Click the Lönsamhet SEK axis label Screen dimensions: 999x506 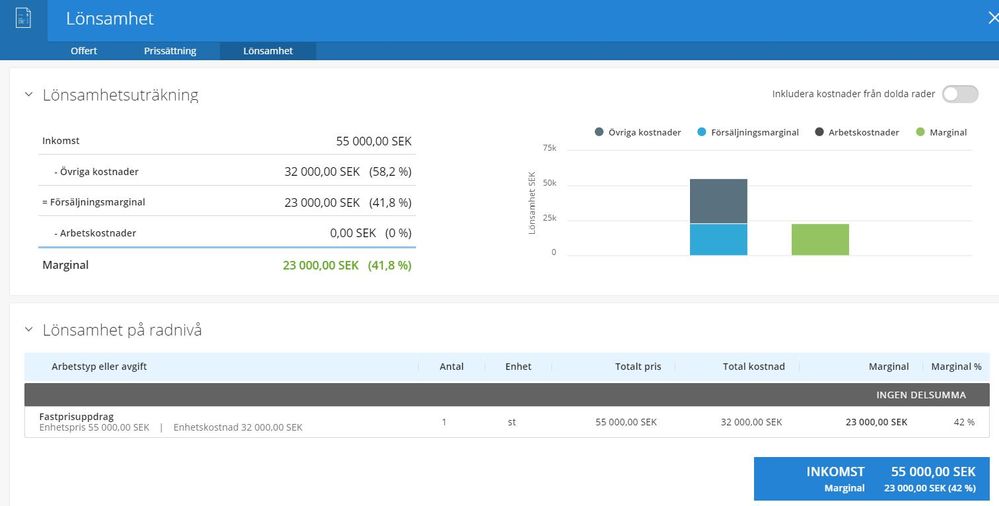pyautogui.click(x=532, y=203)
